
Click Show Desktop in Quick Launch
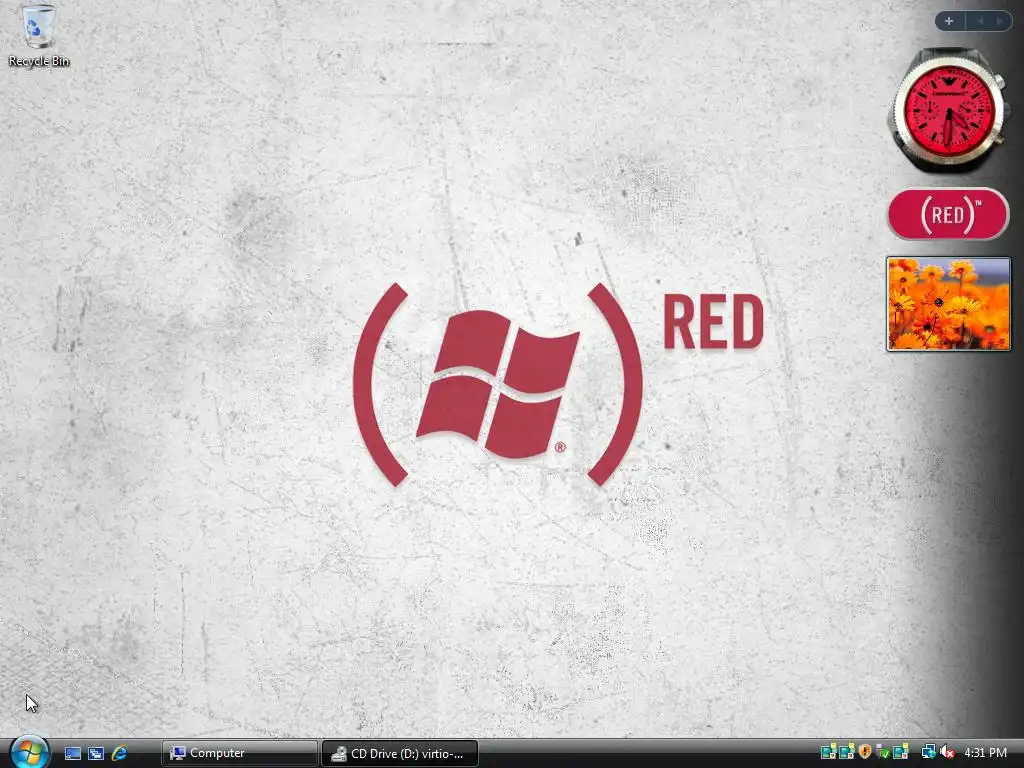pyautogui.click(x=72, y=753)
